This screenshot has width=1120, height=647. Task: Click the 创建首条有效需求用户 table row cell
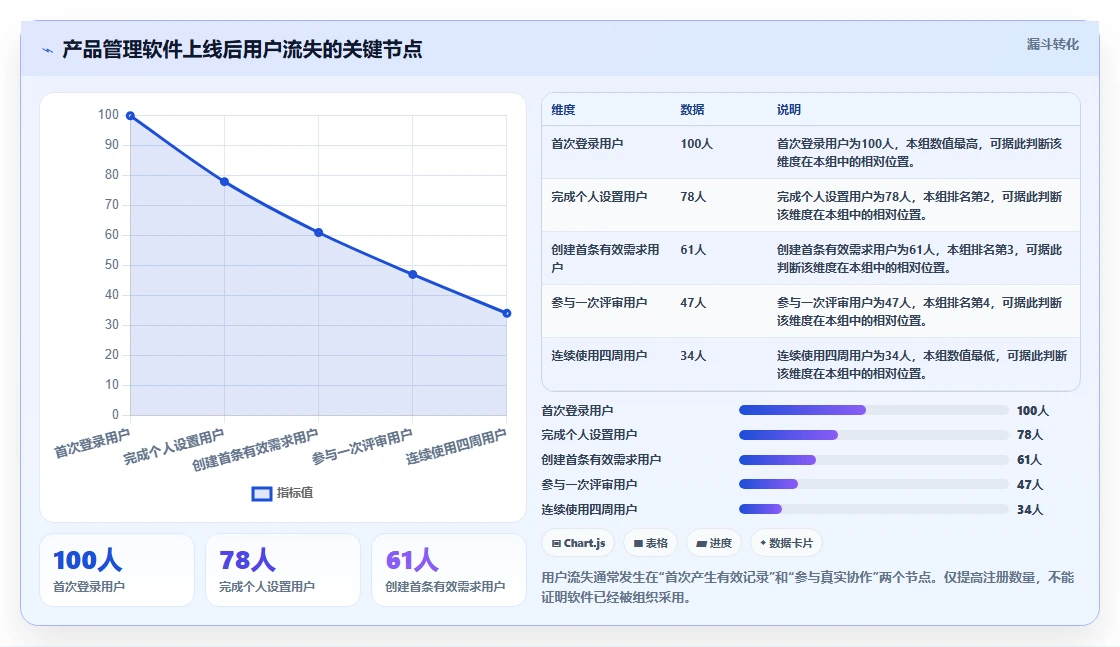(x=605, y=259)
